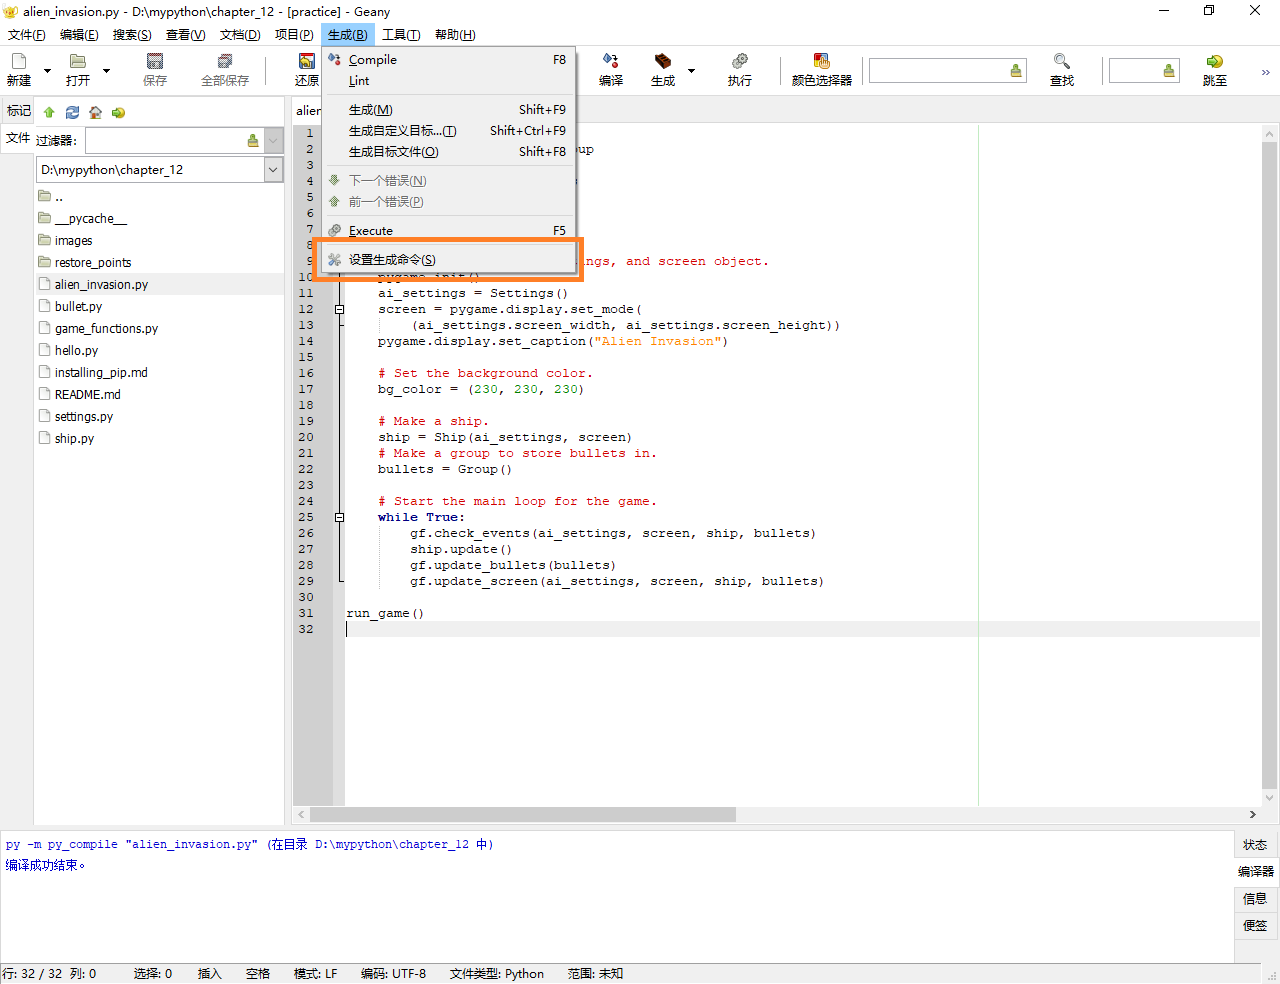This screenshot has width=1280, height=984.
Task: Open the 查看(V) menu
Action: [185, 35]
